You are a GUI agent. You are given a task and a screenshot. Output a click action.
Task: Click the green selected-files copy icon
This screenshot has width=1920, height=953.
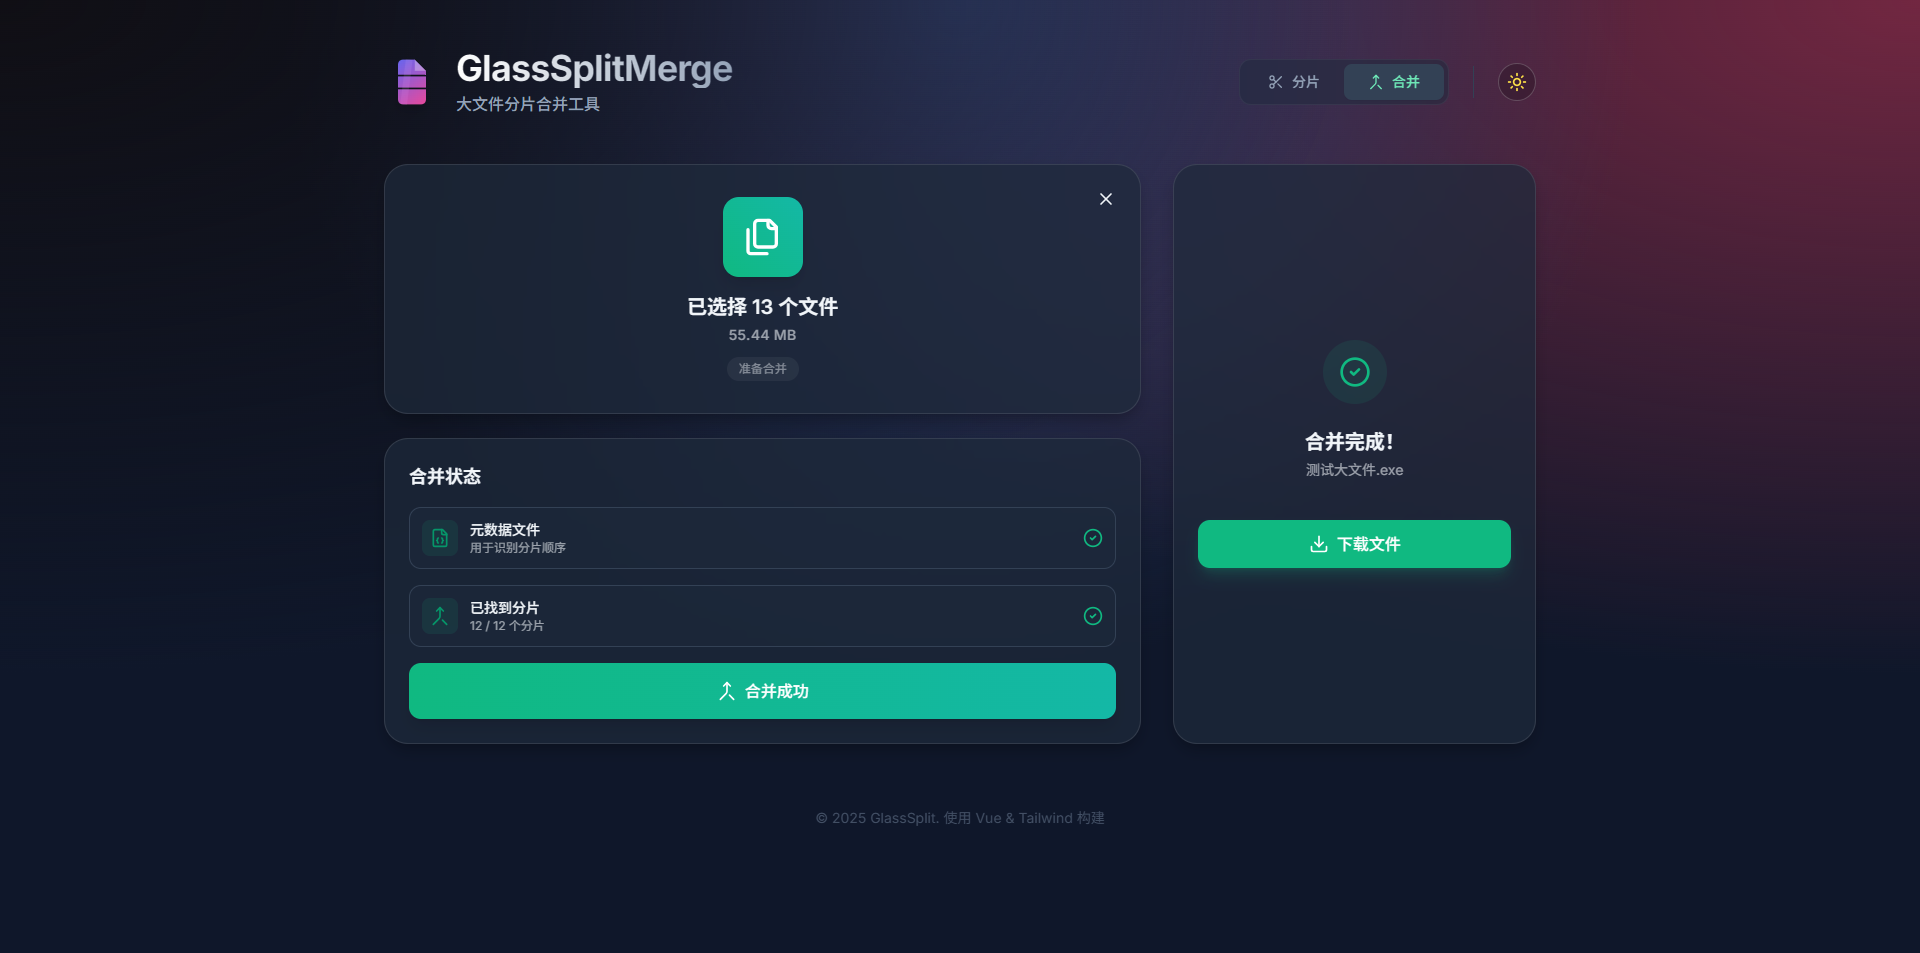click(763, 237)
